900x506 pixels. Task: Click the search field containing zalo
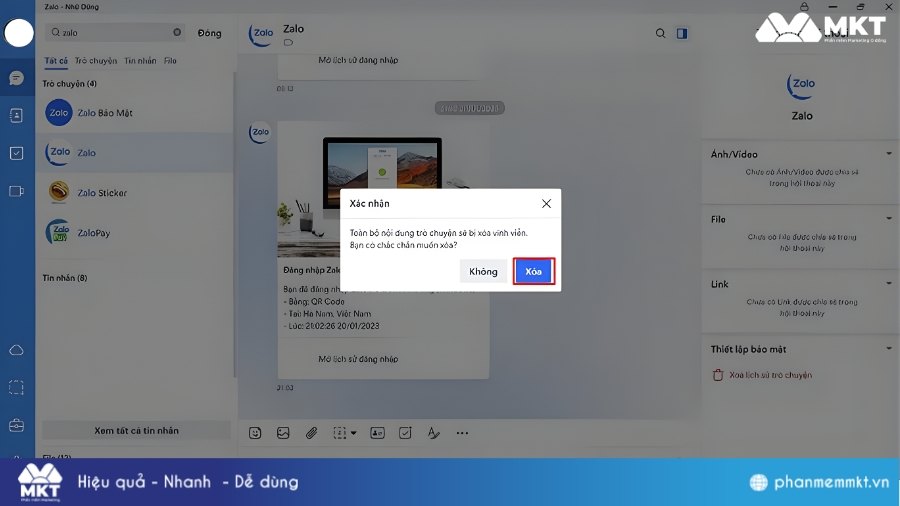point(115,33)
